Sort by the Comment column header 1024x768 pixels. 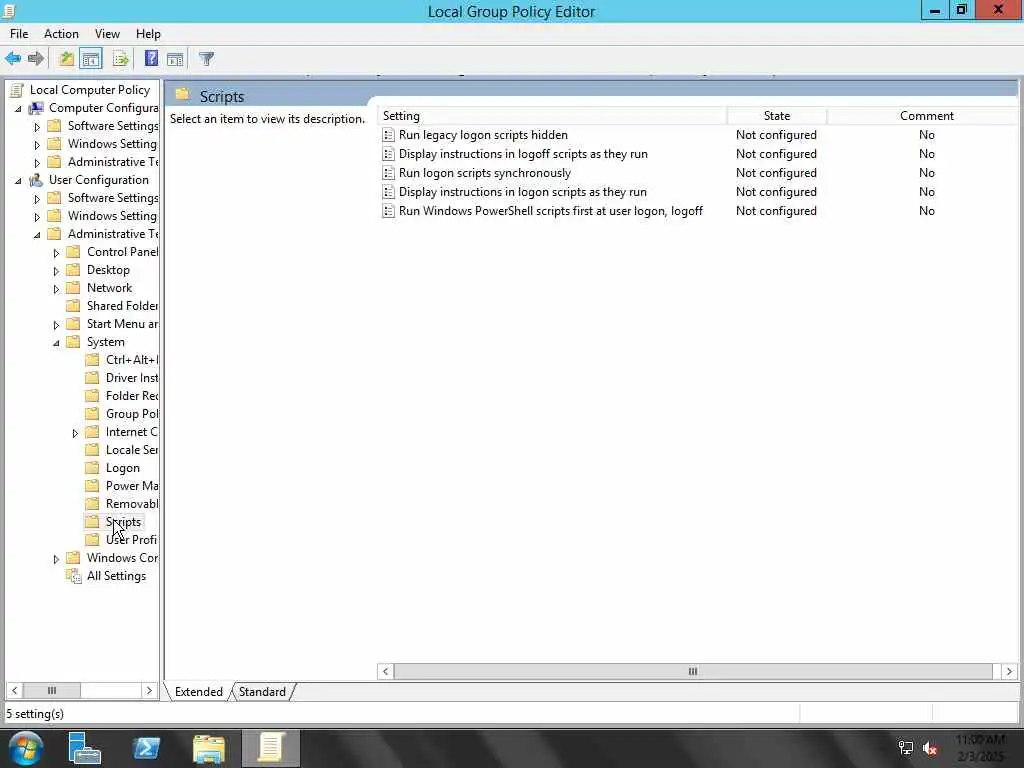[926, 116]
